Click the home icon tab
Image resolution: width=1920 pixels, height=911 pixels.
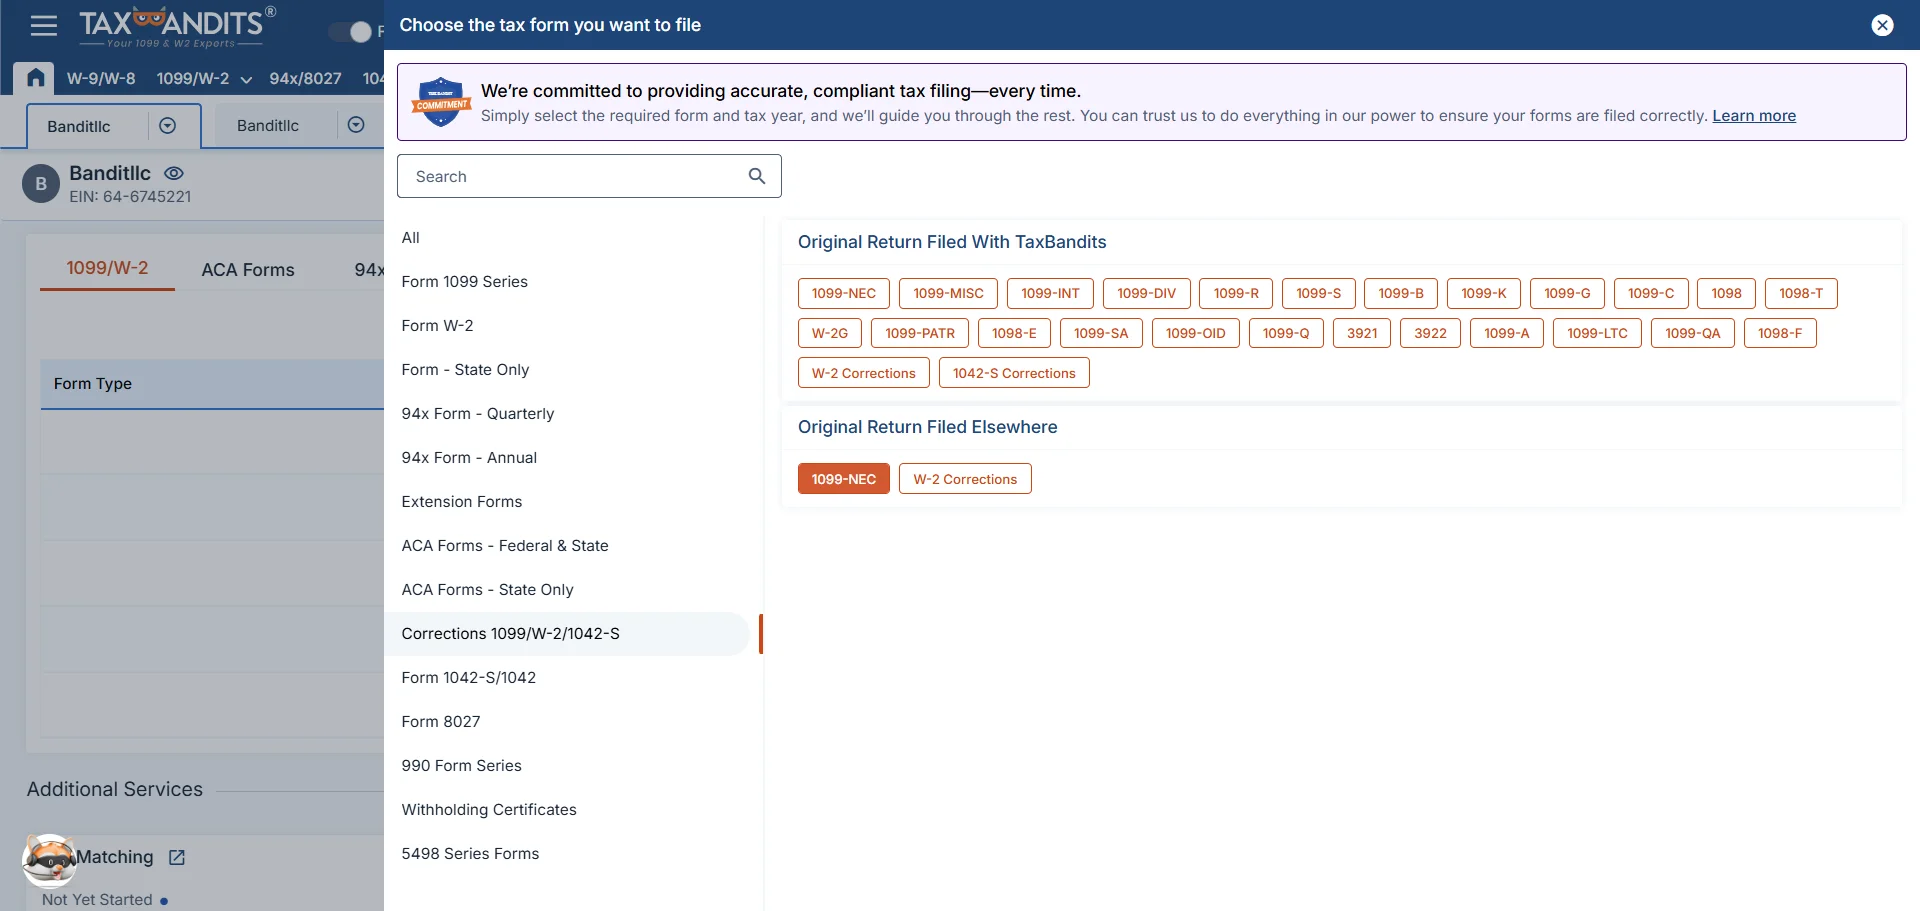[x=35, y=78]
